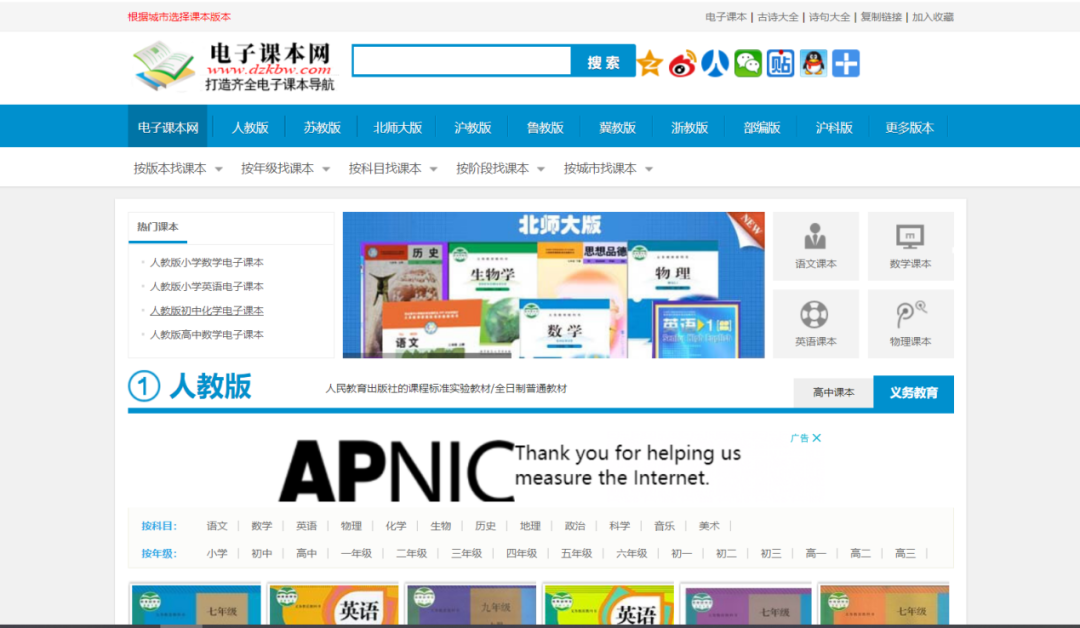Click the 电子课本网 logo
The image size is (1080, 628).
232,66
